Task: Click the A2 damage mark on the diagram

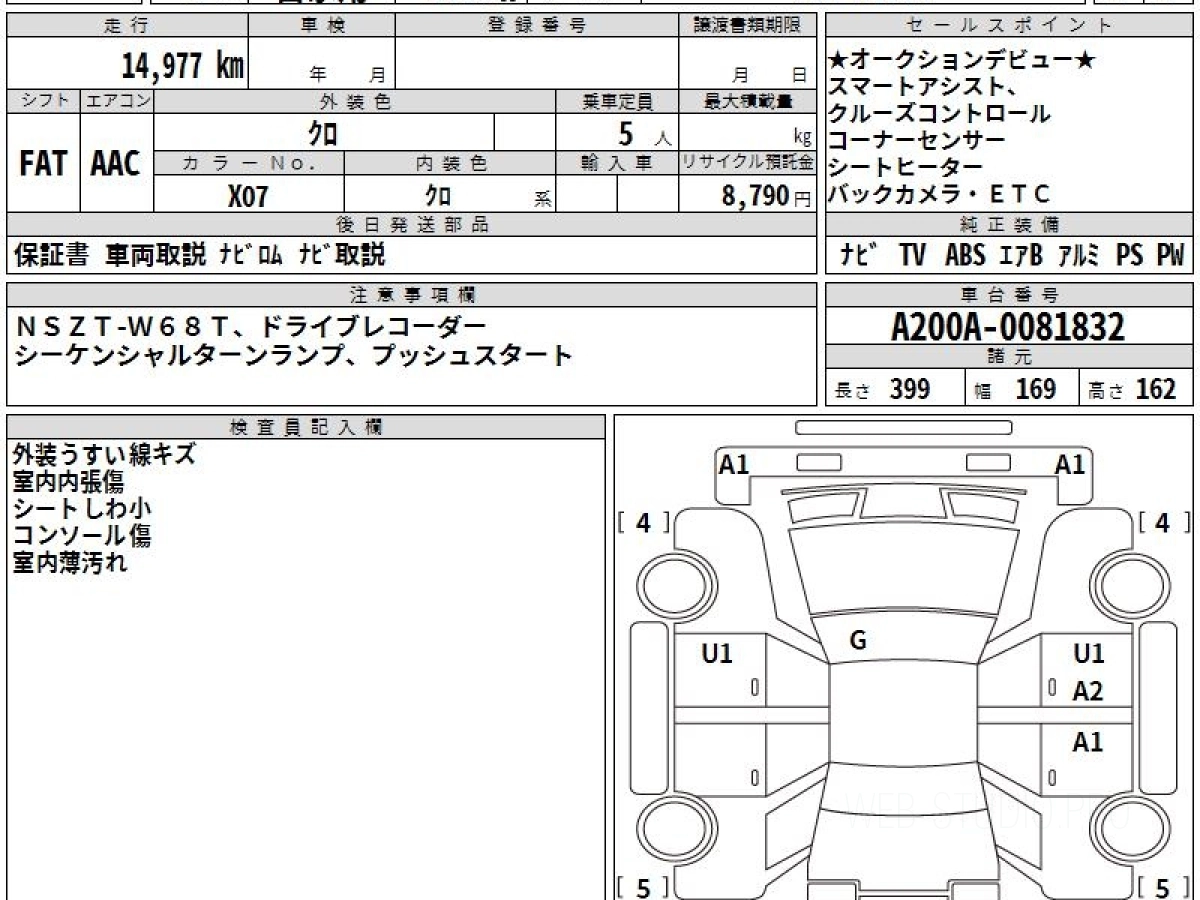Action: click(x=1088, y=691)
